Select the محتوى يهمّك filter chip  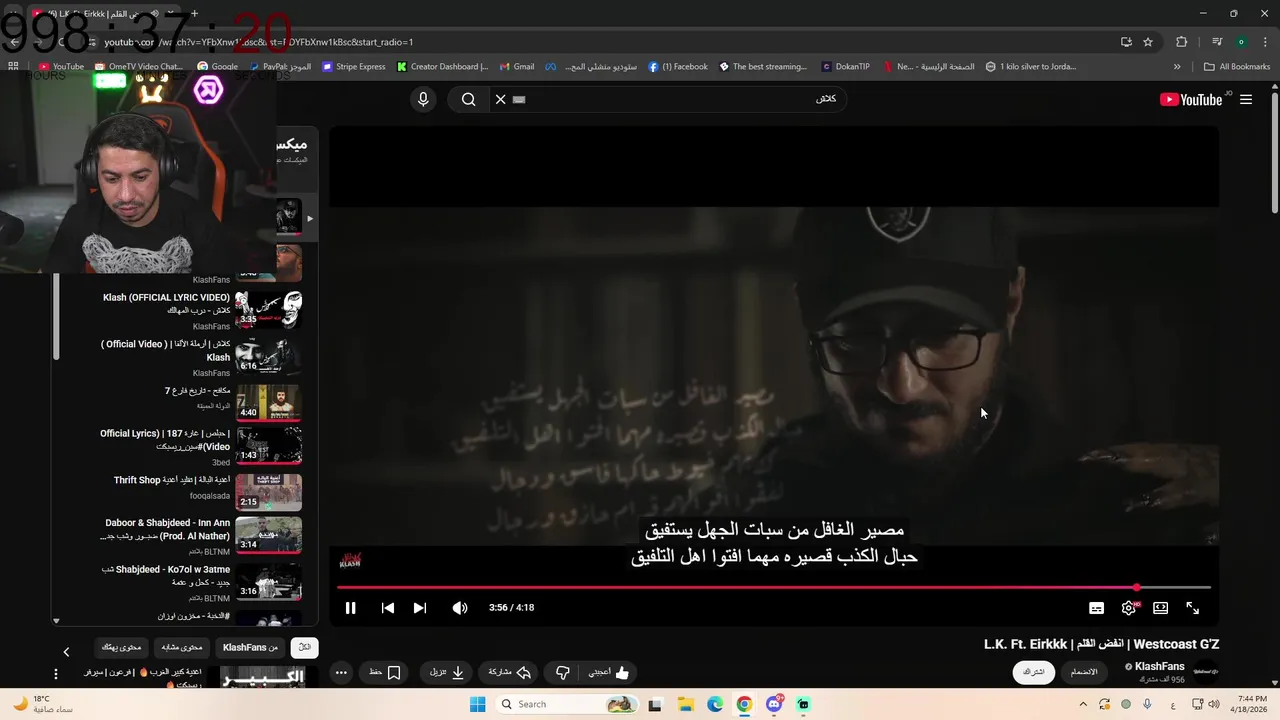[x=121, y=647]
